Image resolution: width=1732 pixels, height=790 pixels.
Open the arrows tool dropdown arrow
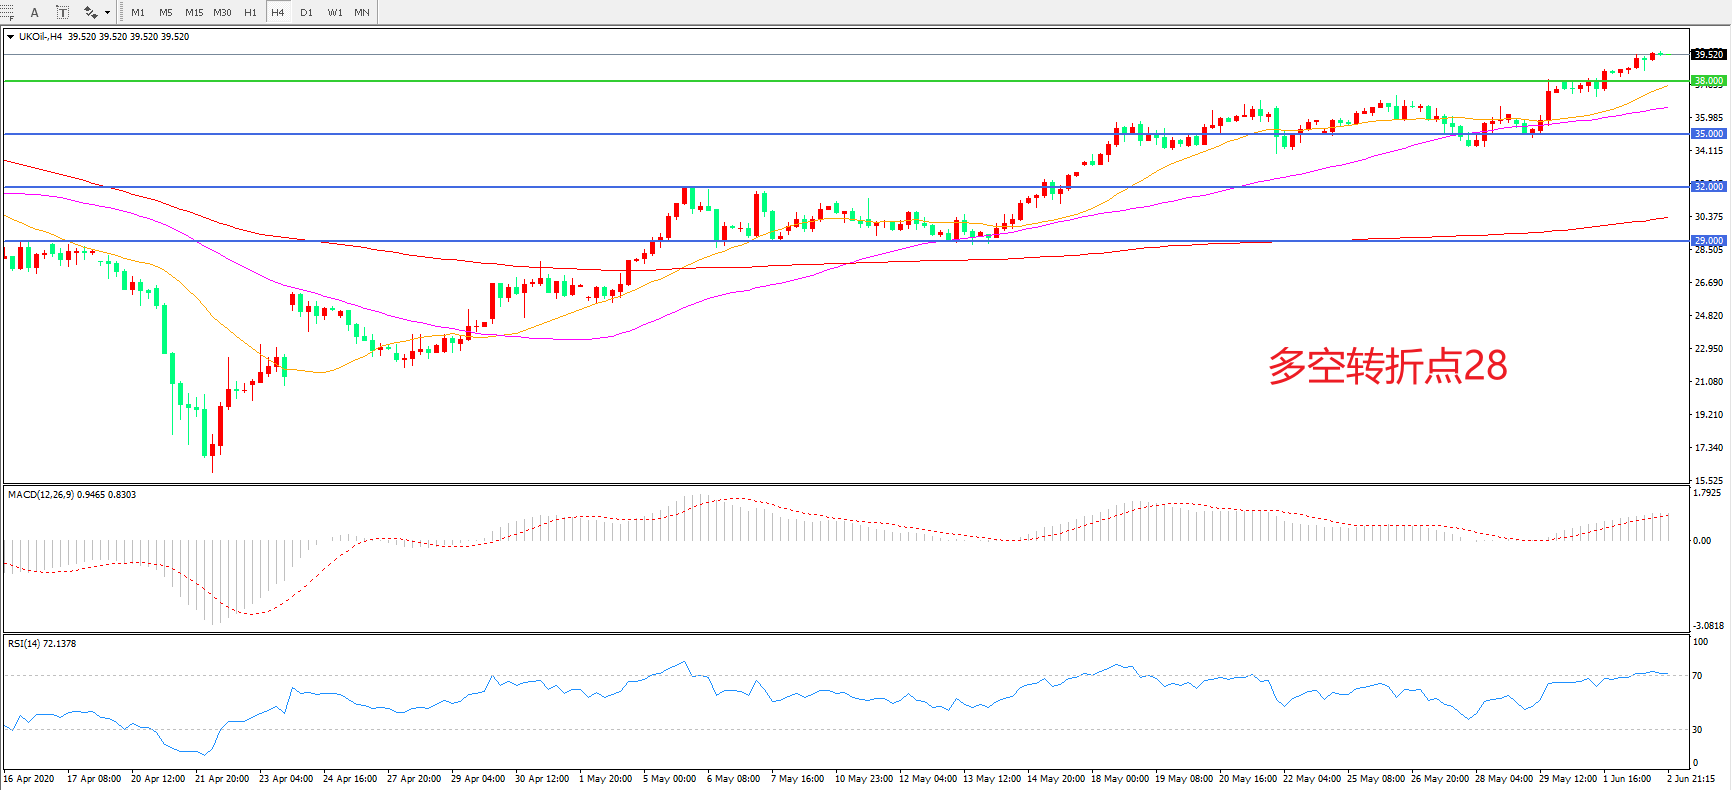coord(107,13)
